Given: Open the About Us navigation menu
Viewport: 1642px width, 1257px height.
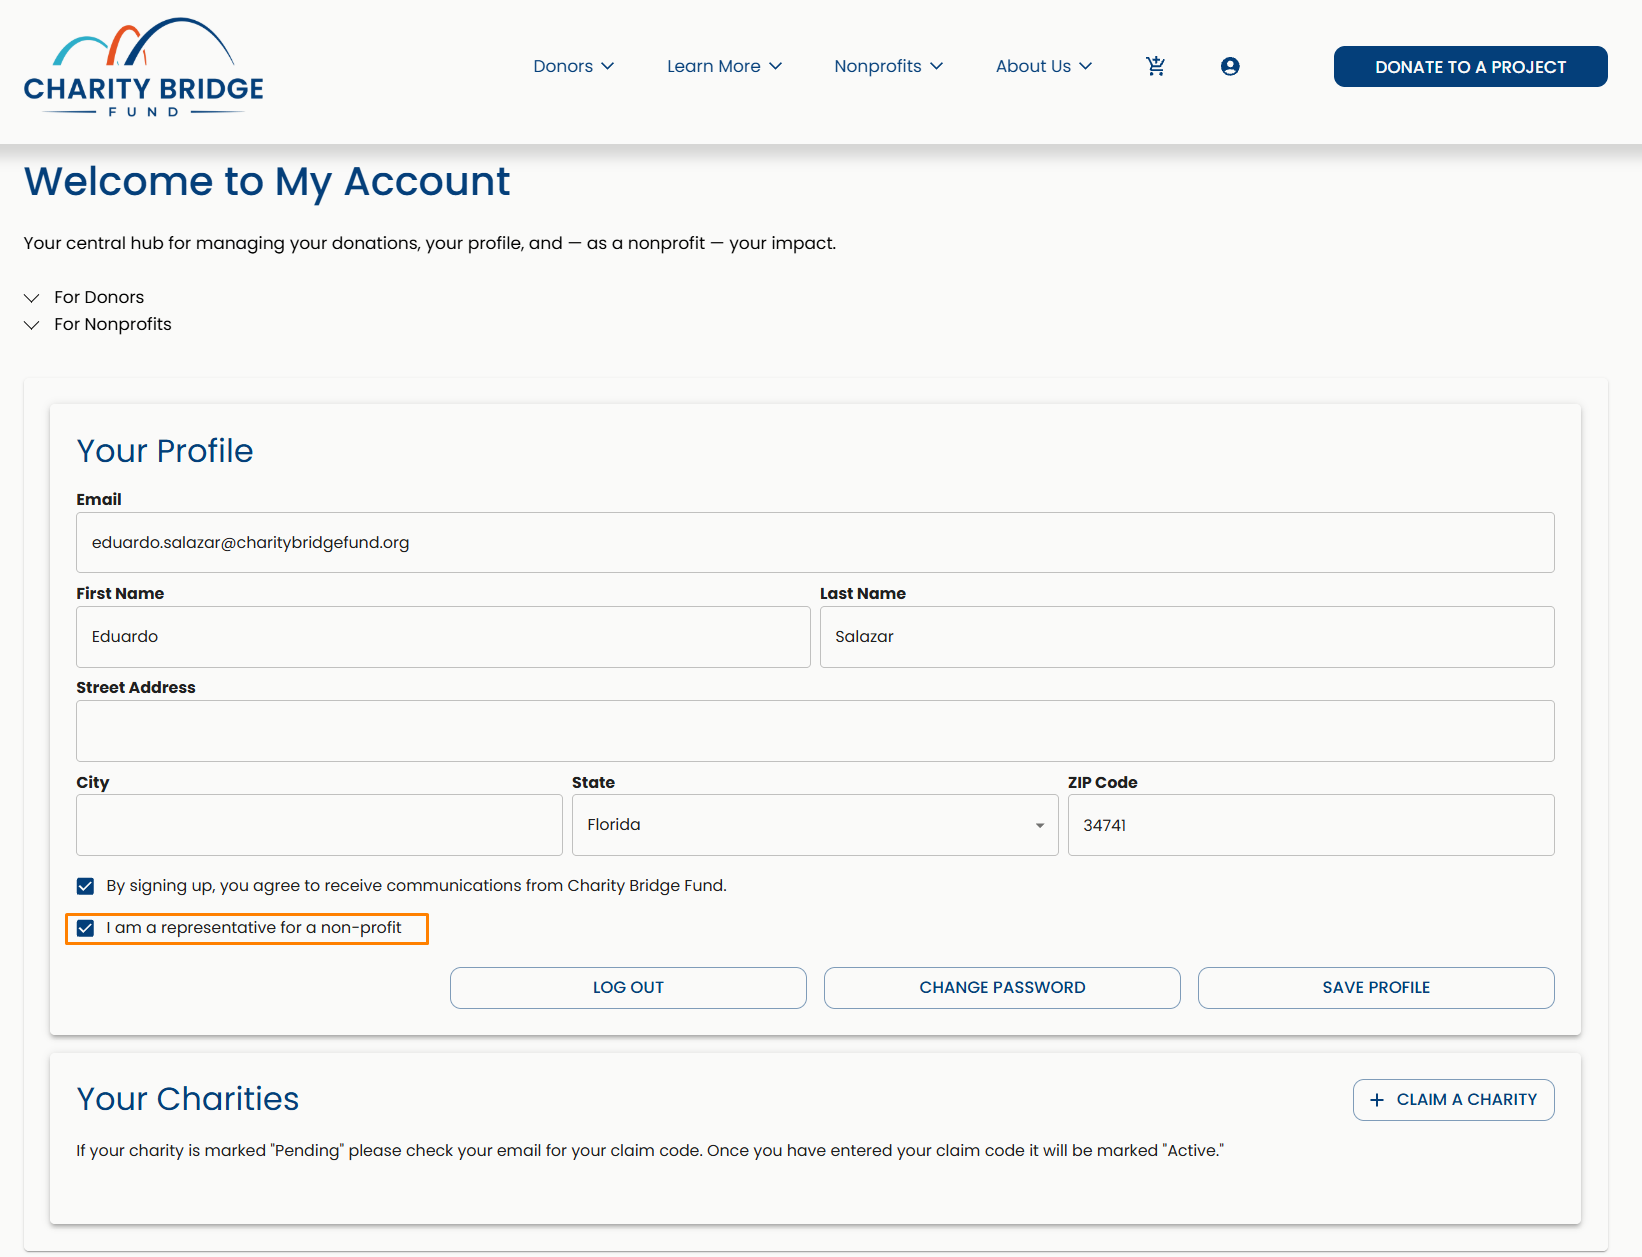Looking at the screenshot, I should click(1043, 66).
